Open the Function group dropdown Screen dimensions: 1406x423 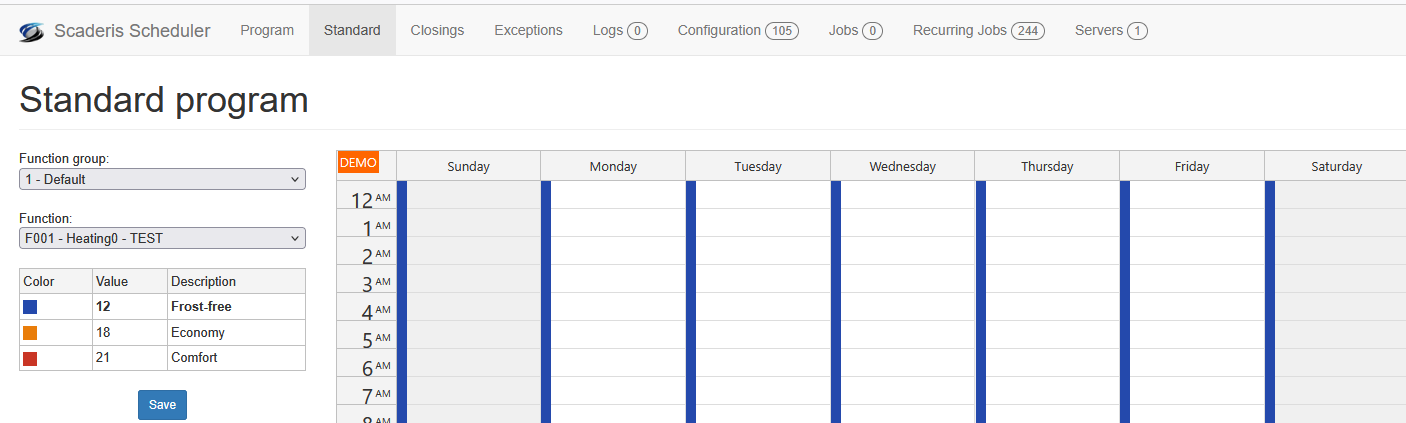click(162, 179)
